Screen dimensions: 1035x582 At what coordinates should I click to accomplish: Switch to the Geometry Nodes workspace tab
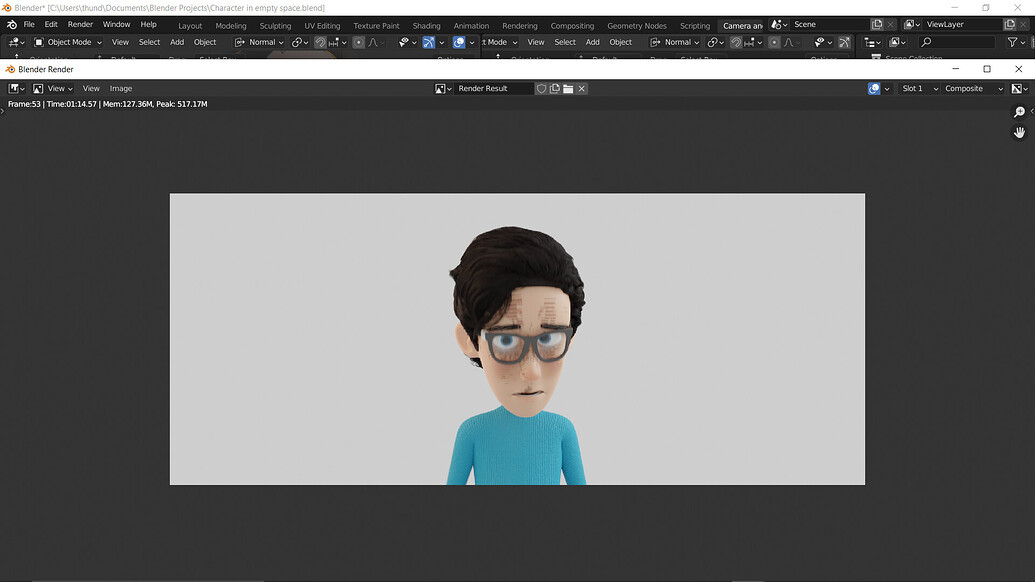pyautogui.click(x=637, y=26)
